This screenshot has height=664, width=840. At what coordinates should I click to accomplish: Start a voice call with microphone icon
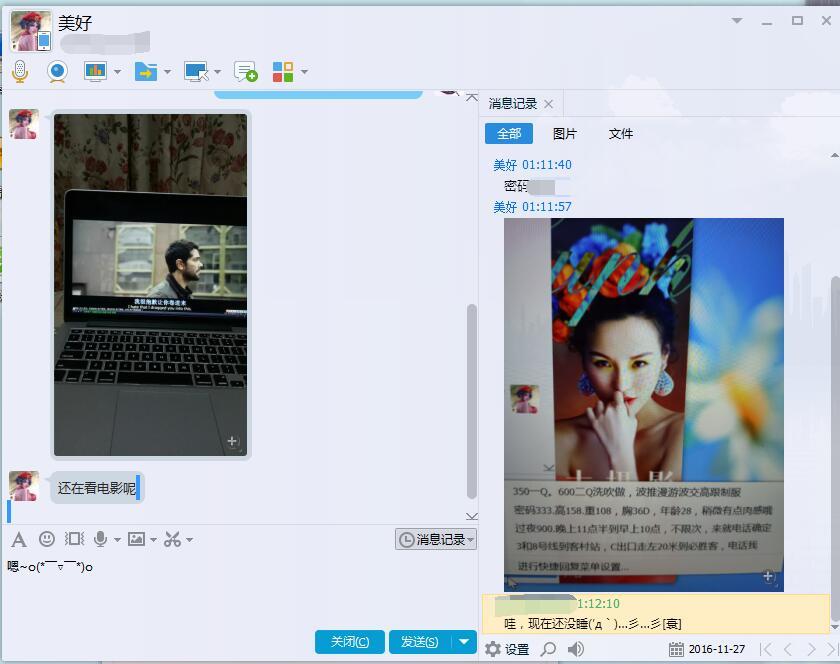click(x=20, y=71)
